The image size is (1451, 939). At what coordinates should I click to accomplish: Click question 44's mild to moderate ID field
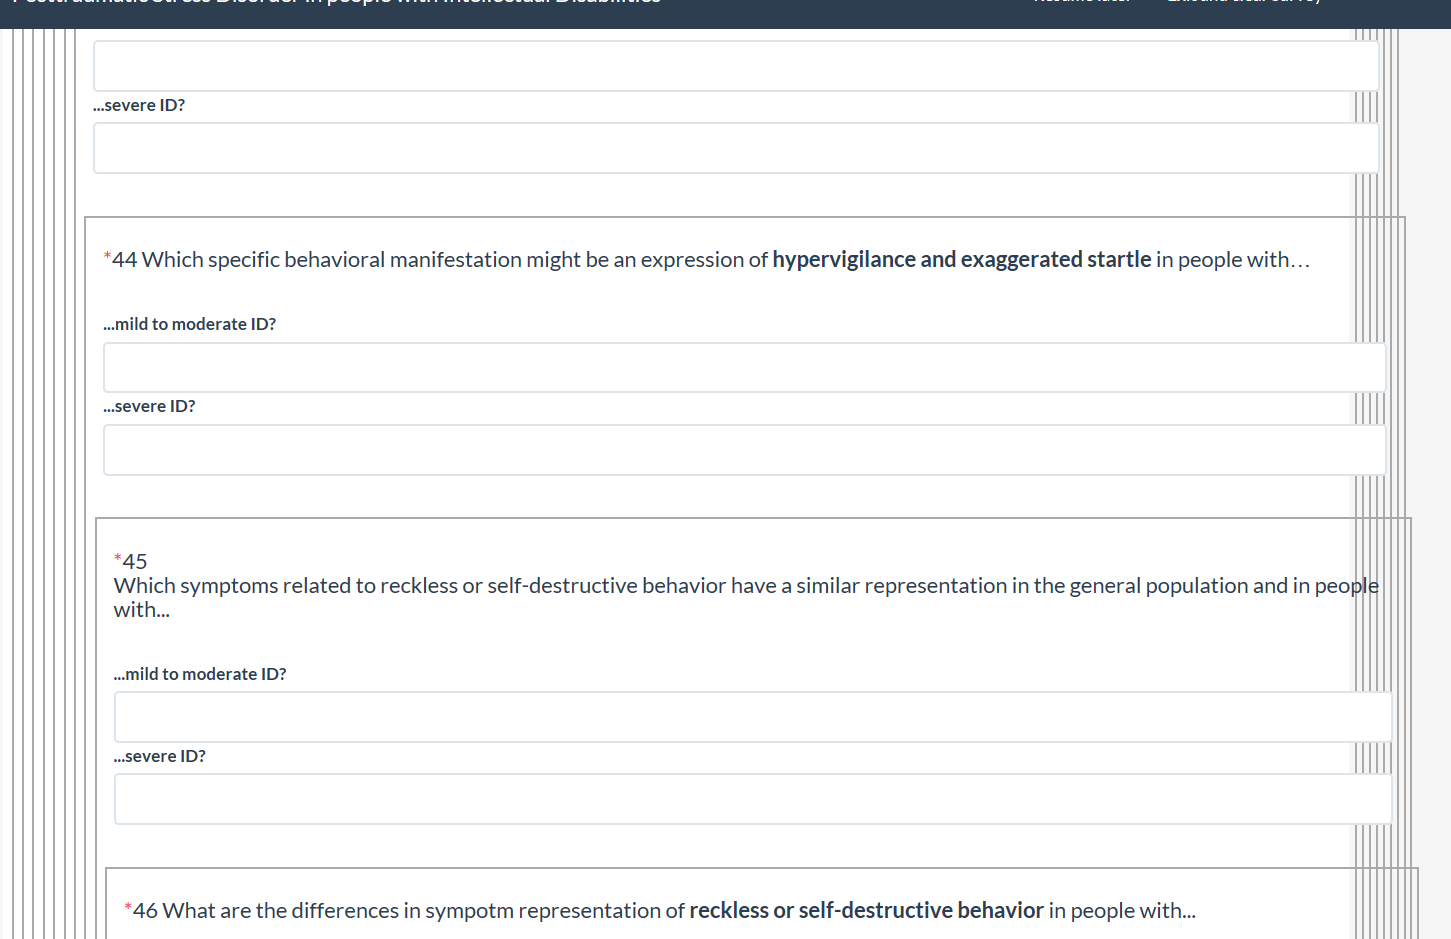point(744,368)
